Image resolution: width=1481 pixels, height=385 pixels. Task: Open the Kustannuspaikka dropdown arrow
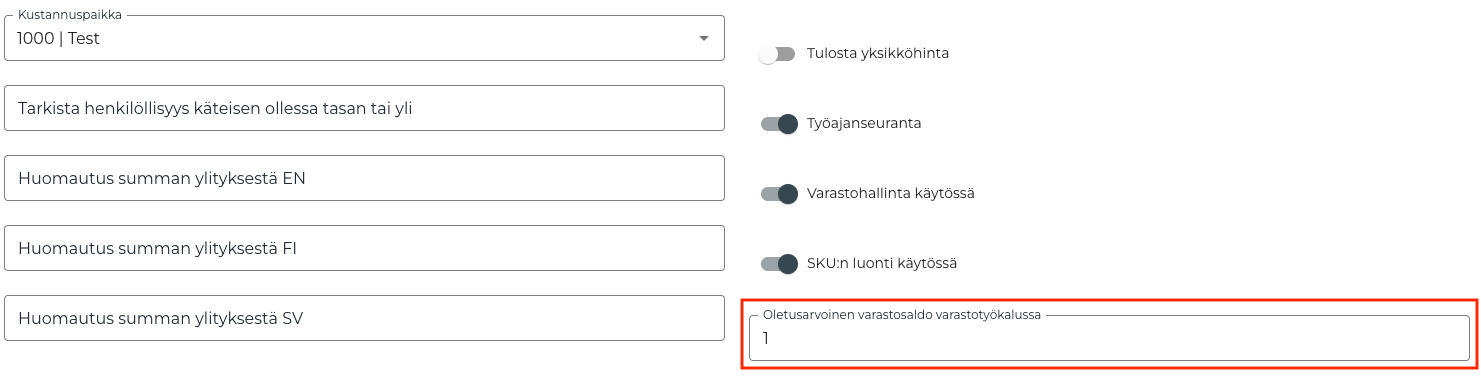point(703,38)
